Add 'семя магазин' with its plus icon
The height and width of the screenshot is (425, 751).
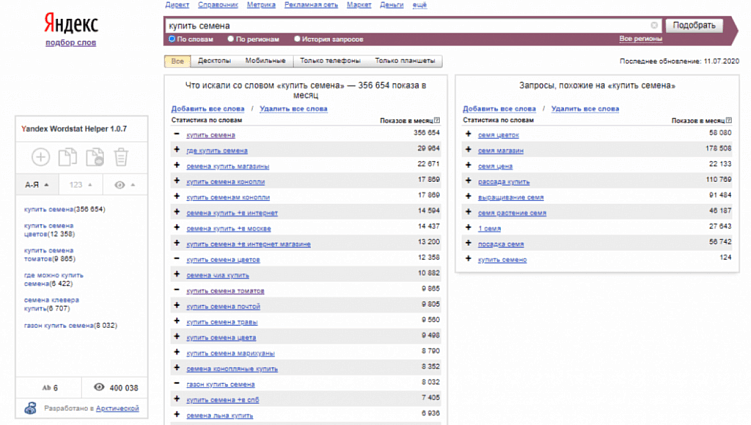pos(468,149)
